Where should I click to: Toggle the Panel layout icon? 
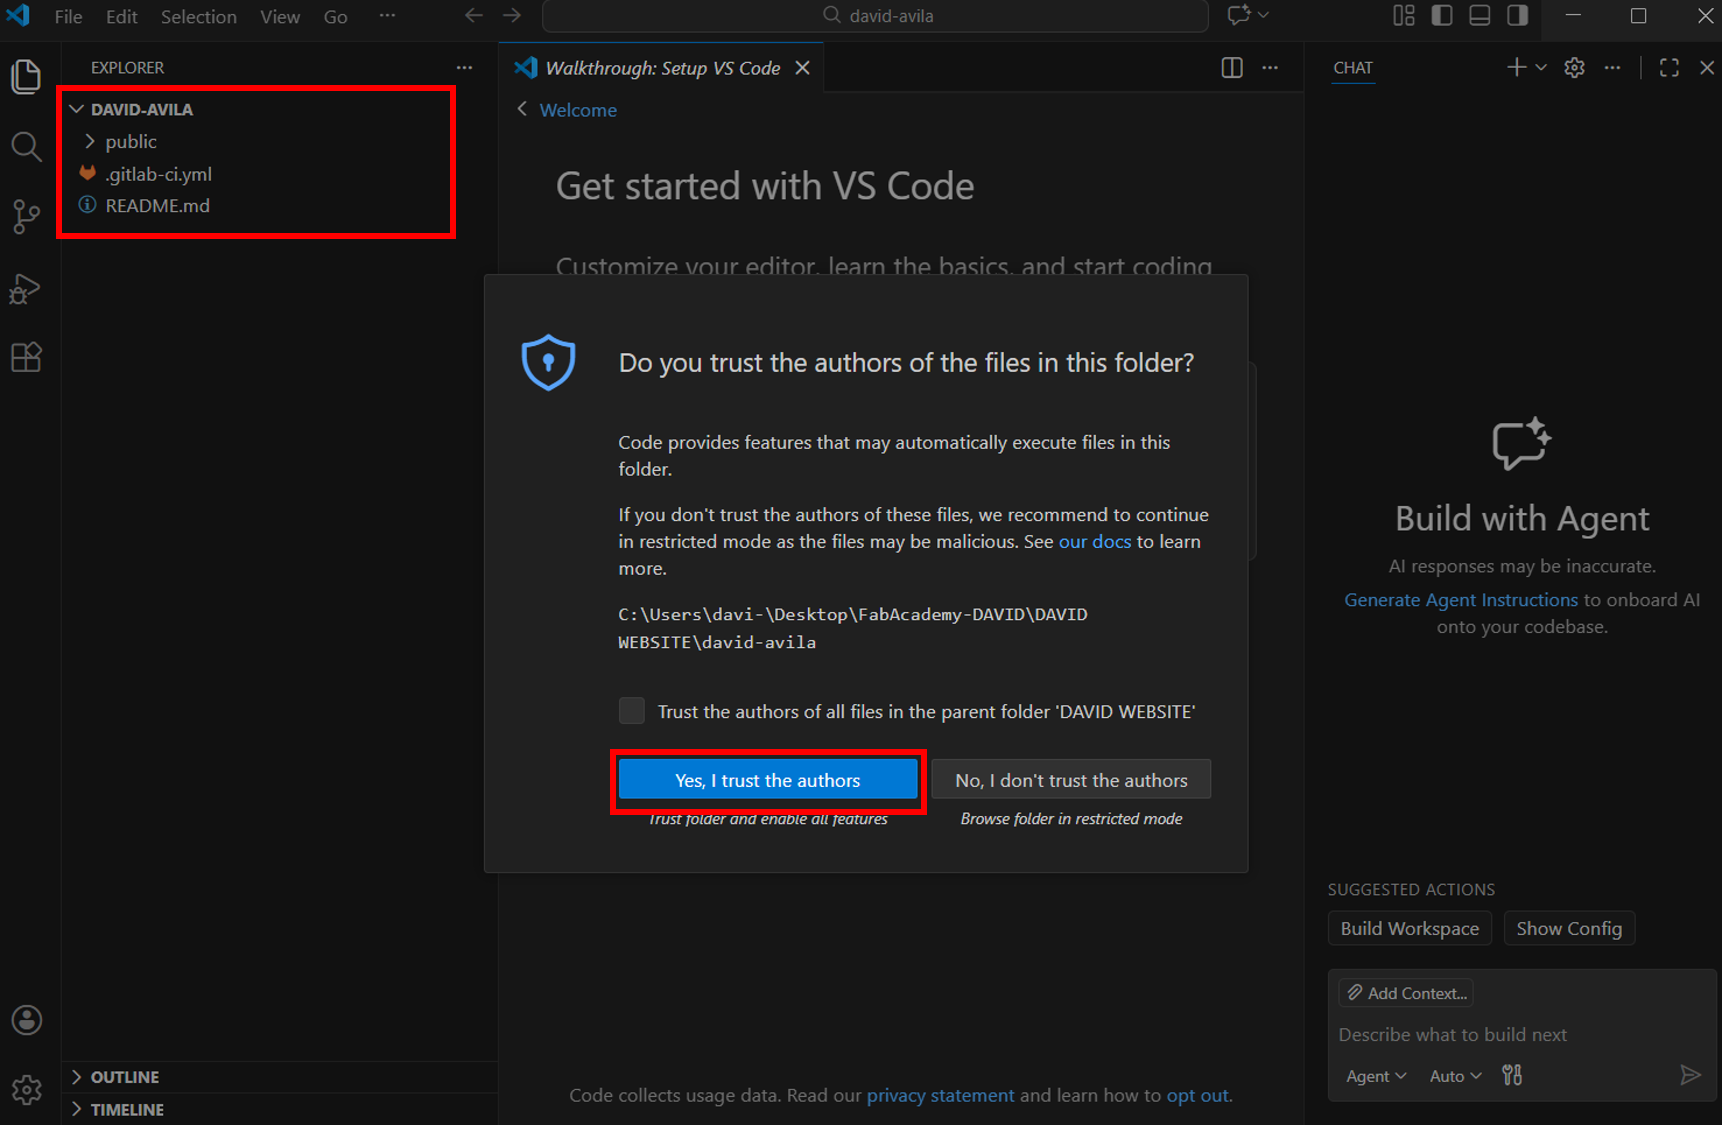[1480, 15]
